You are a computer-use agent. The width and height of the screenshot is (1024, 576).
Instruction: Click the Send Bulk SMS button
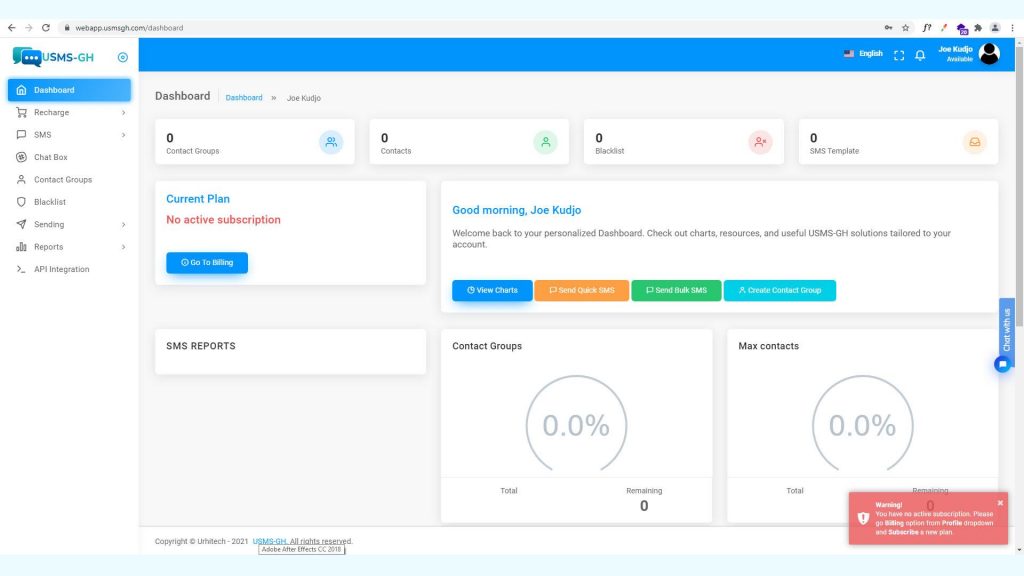point(676,290)
